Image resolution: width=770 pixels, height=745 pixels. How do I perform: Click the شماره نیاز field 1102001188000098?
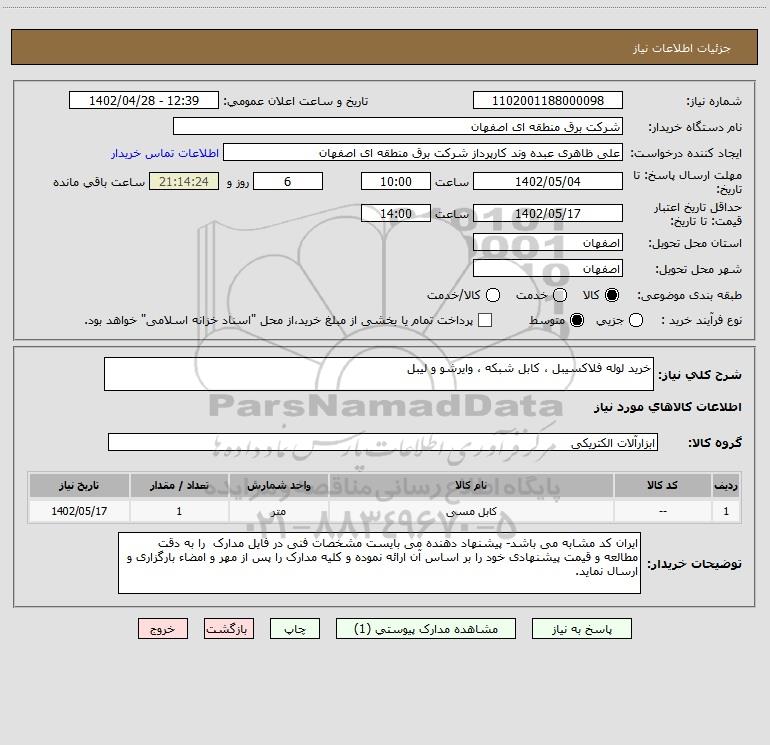pyautogui.click(x=548, y=100)
